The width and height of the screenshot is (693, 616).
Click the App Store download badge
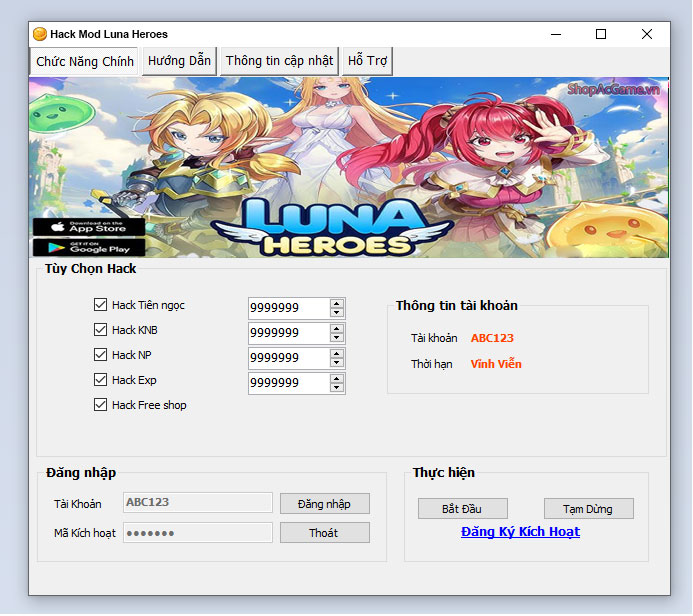tap(89, 227)
